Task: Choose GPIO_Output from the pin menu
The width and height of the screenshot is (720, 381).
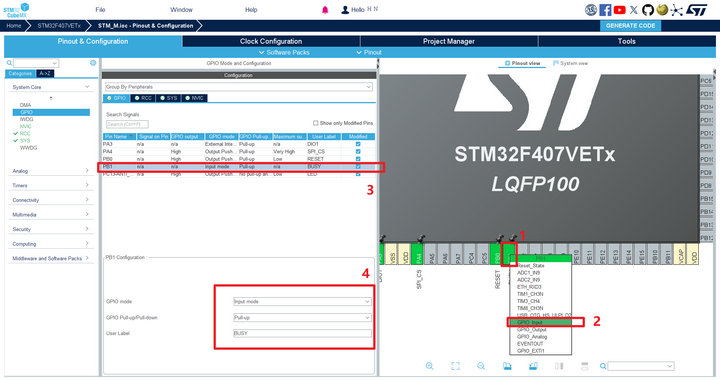Action: click(x=532, y=330)
